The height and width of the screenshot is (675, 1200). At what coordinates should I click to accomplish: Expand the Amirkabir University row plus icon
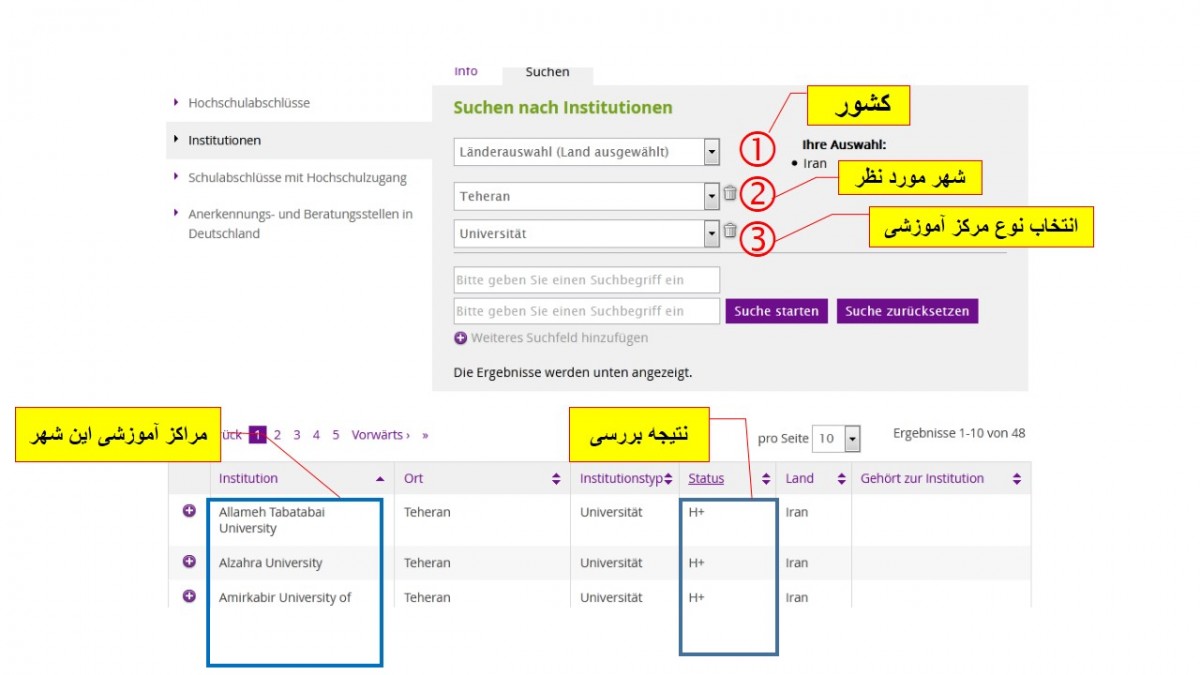pyautogui.click(x=189, y=596)
